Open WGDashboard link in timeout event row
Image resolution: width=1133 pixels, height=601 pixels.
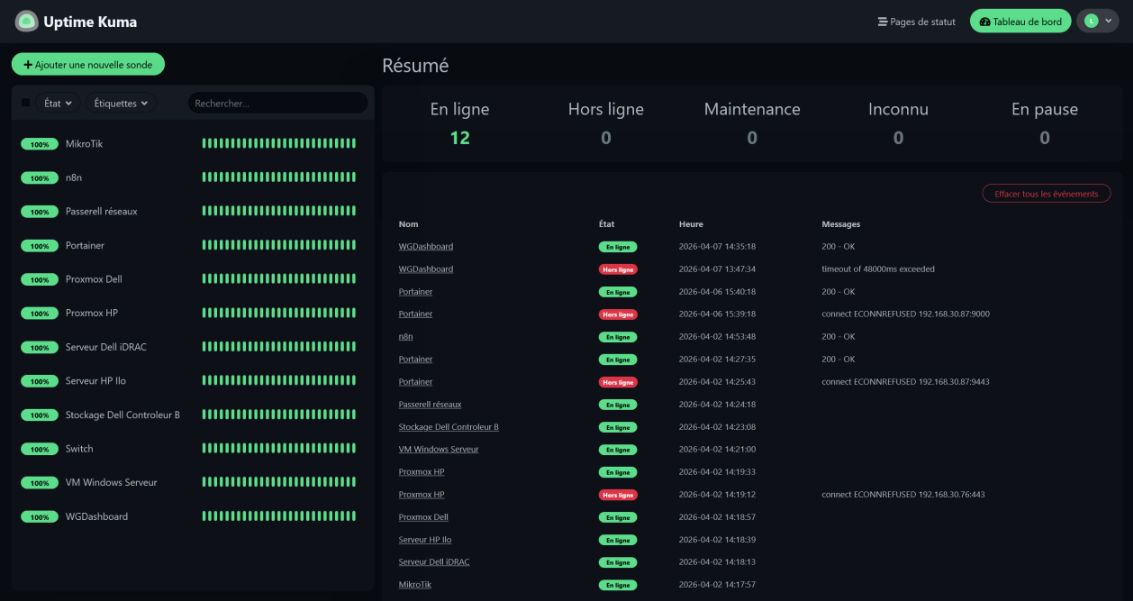click(426, 269)
